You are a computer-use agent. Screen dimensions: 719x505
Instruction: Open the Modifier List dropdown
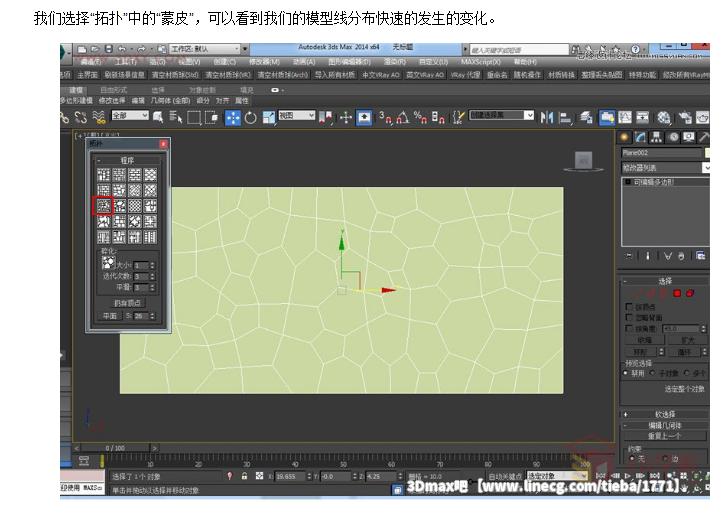(x=665, y=168)
